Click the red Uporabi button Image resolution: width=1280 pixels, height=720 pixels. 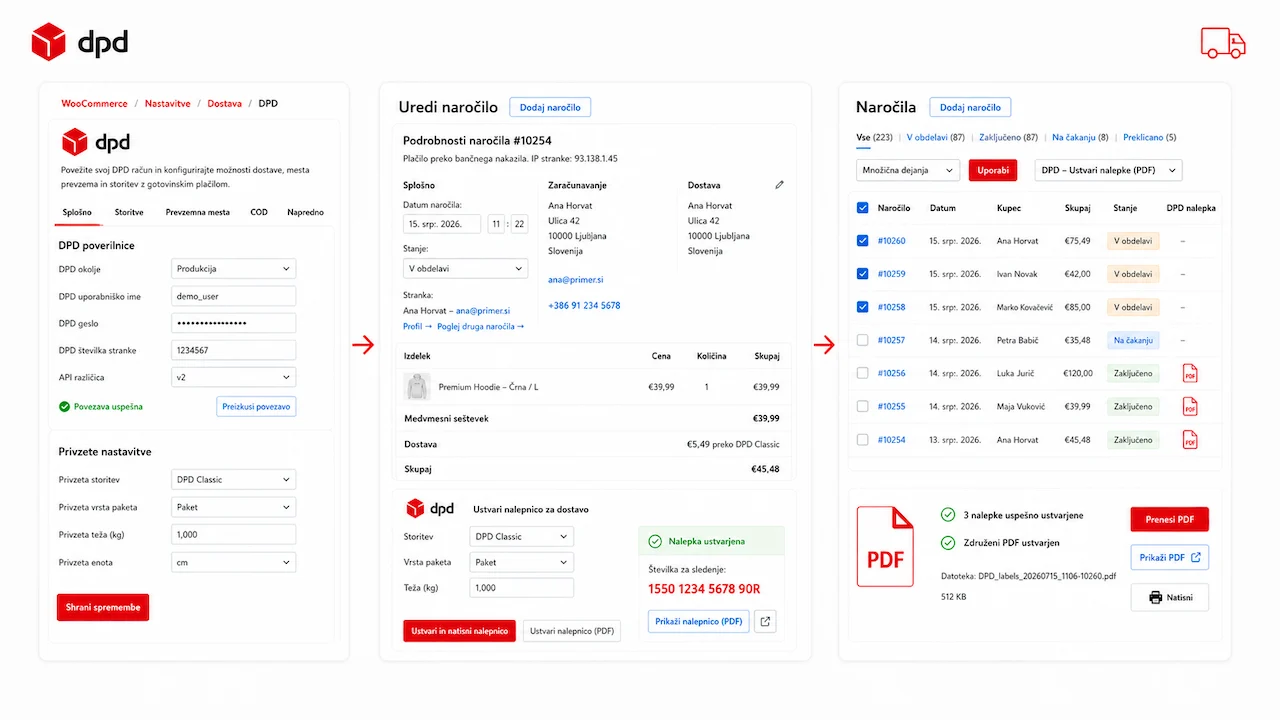(x=993, y=170)
